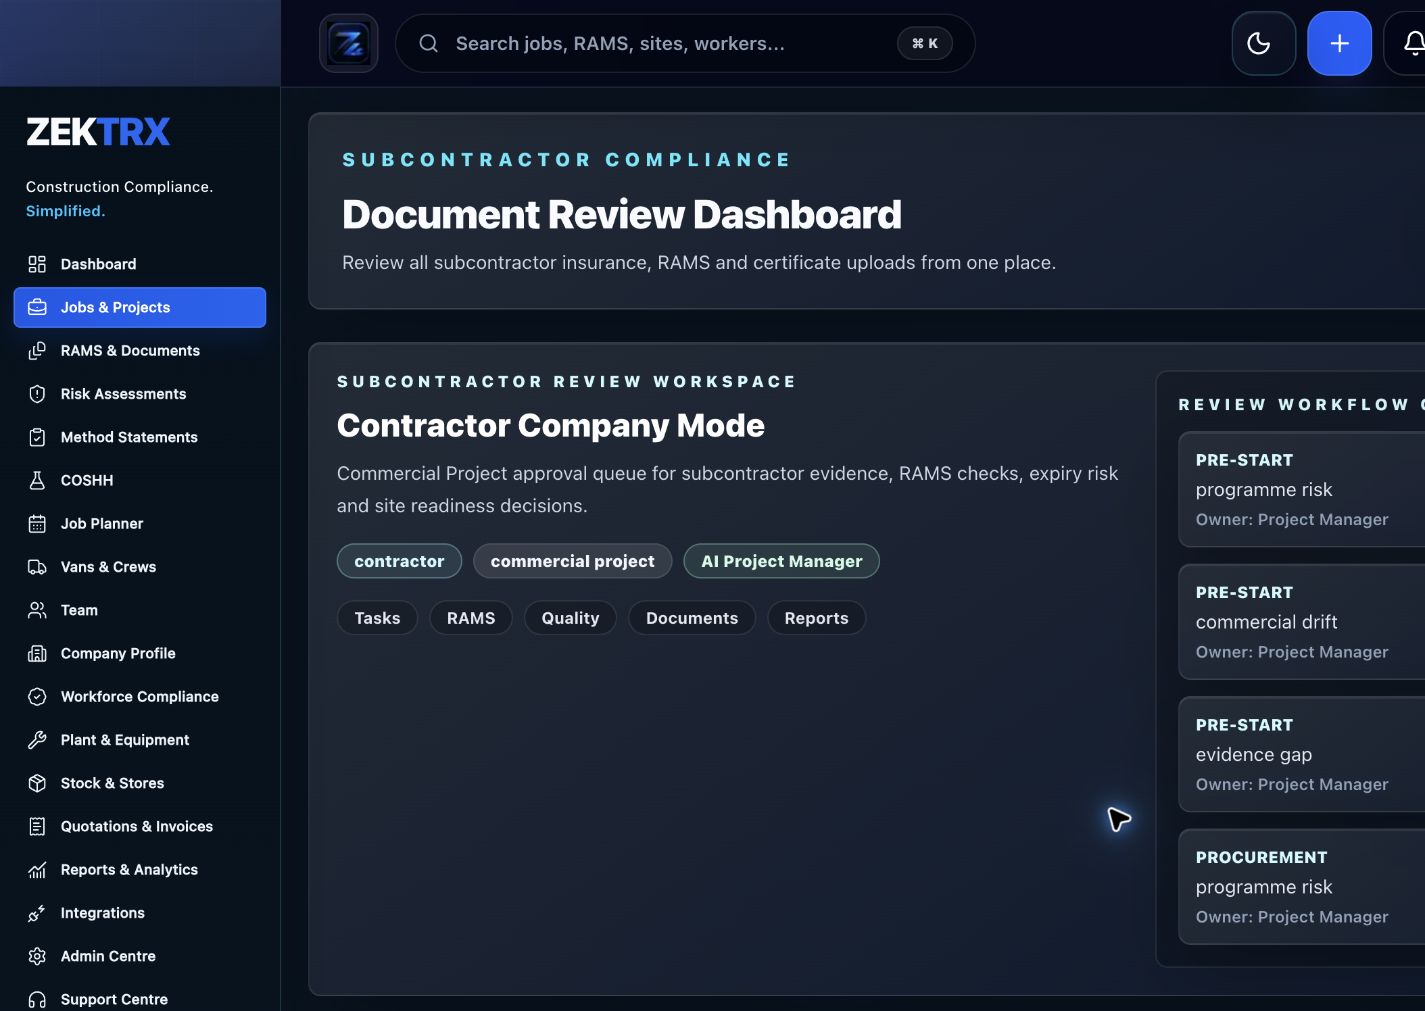Click the Plant & Equipment wrench icon
Screen dimensions: 1425x1011
click(37, 740)
